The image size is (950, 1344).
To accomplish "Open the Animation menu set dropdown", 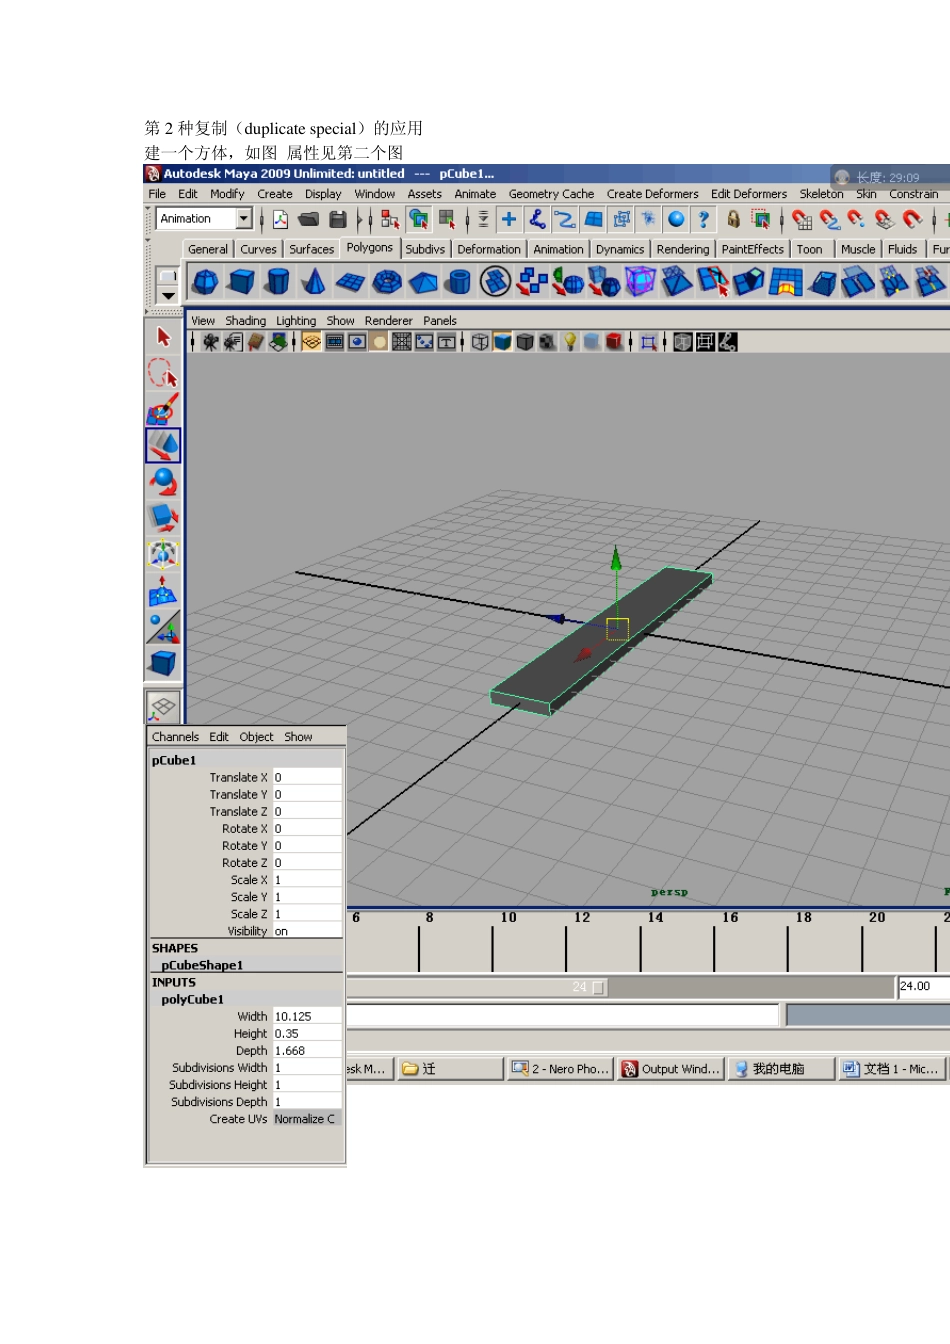I will click(243, 218).
